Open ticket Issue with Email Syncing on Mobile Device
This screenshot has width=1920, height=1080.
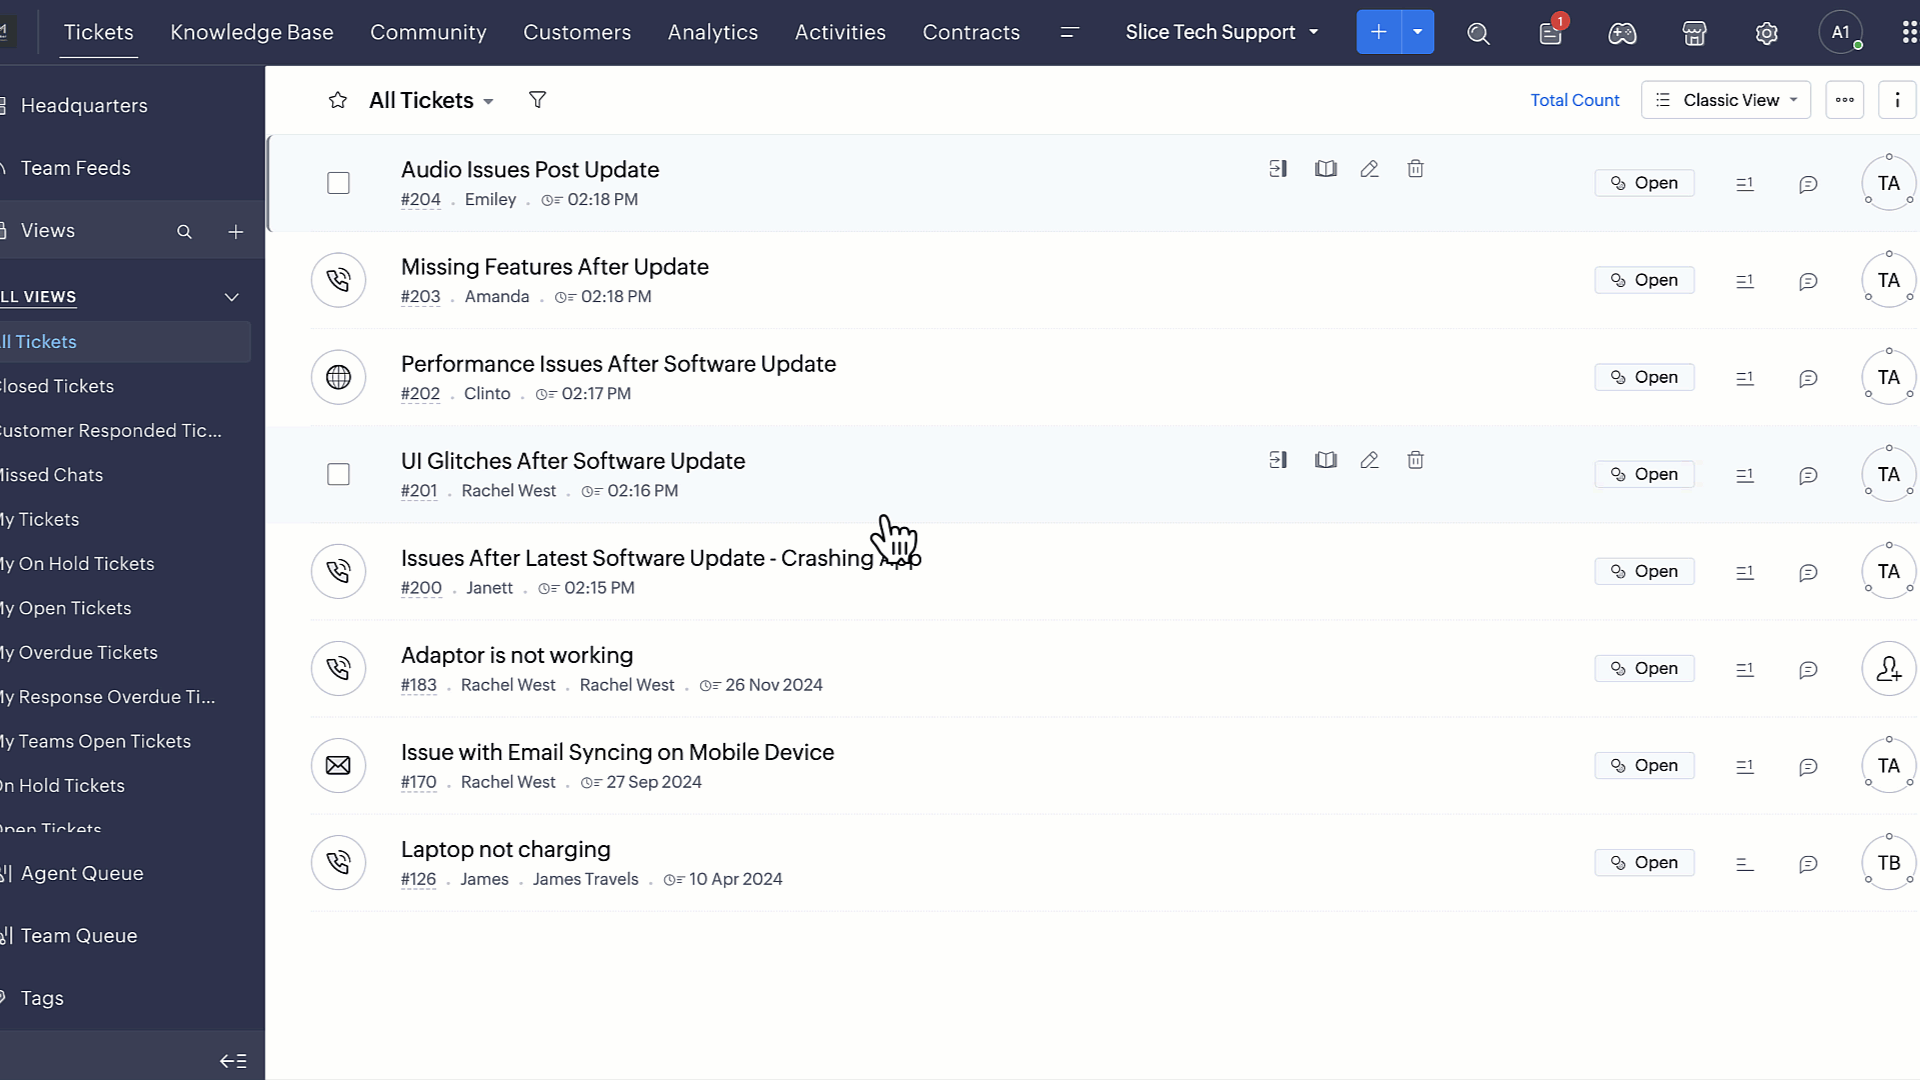[617, 752]
